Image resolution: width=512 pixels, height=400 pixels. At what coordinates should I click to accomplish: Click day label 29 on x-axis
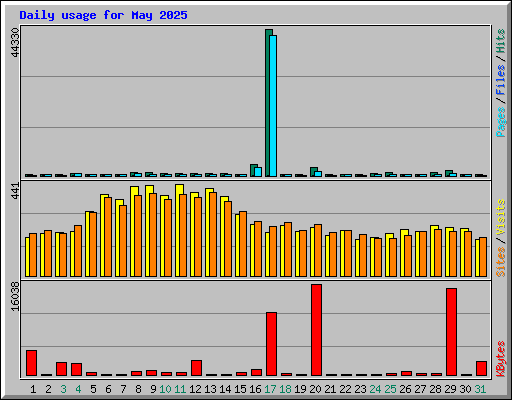click(450, 389)
